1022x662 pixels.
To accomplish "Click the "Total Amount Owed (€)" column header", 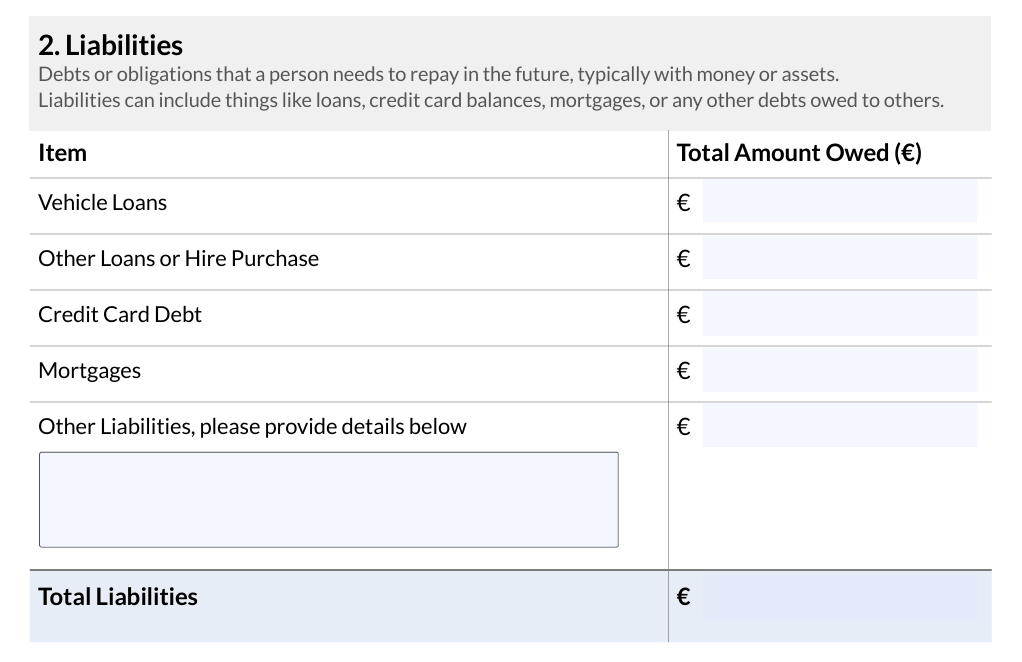I will point(799,153).
